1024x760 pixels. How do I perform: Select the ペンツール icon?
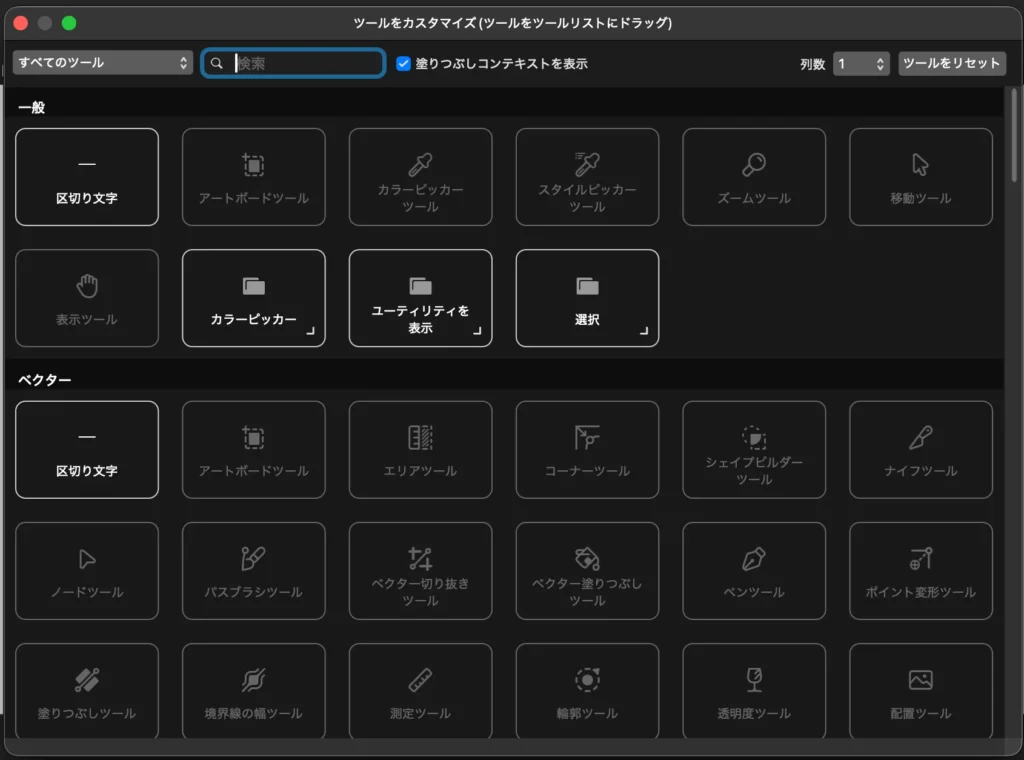click(x=754, y=558)
